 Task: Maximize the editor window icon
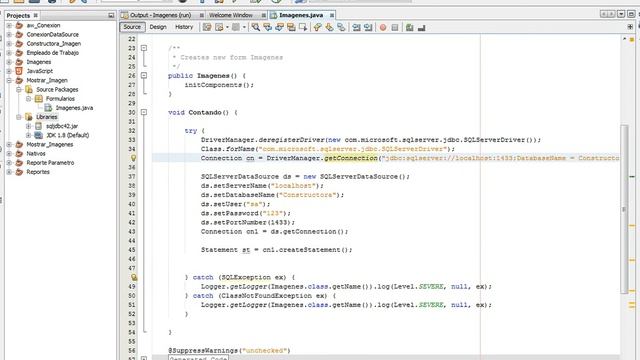(x=631, y=14)
